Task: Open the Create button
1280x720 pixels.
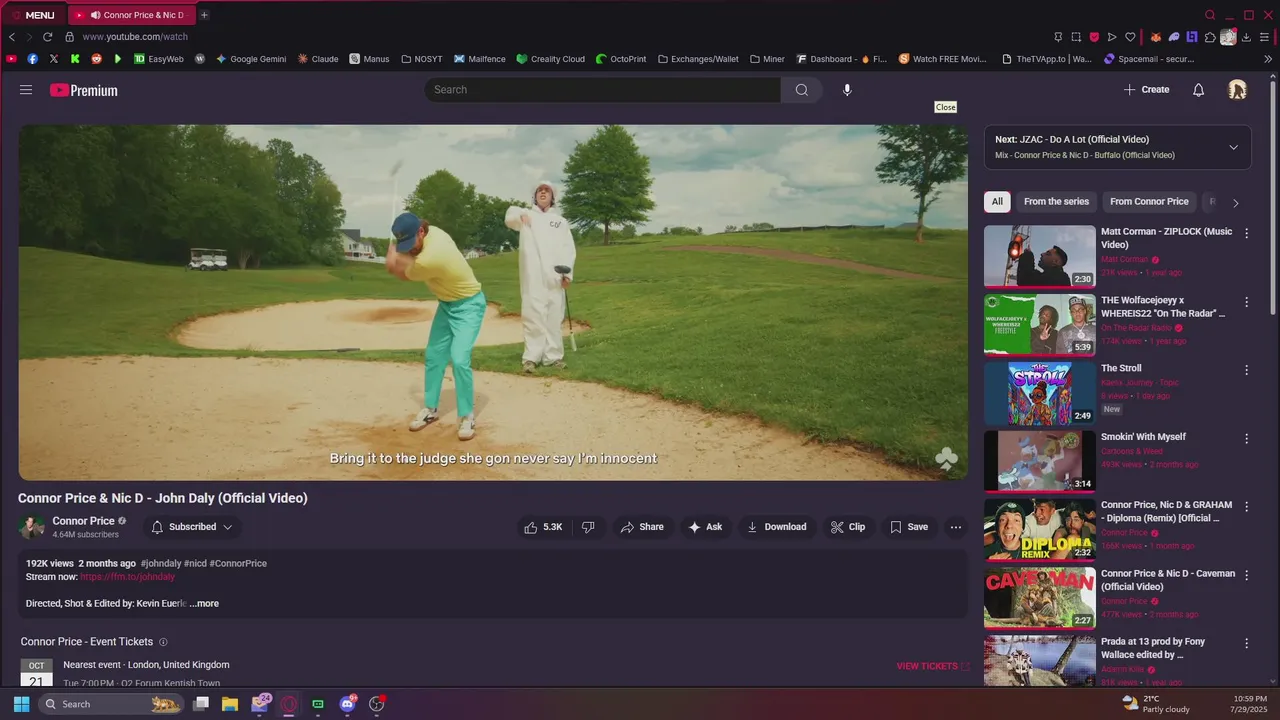Action: [1146, 90]
